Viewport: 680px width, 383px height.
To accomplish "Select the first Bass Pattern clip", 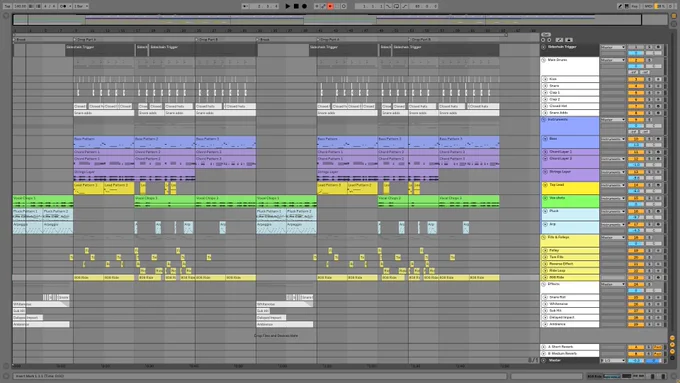I will point(104,142).
